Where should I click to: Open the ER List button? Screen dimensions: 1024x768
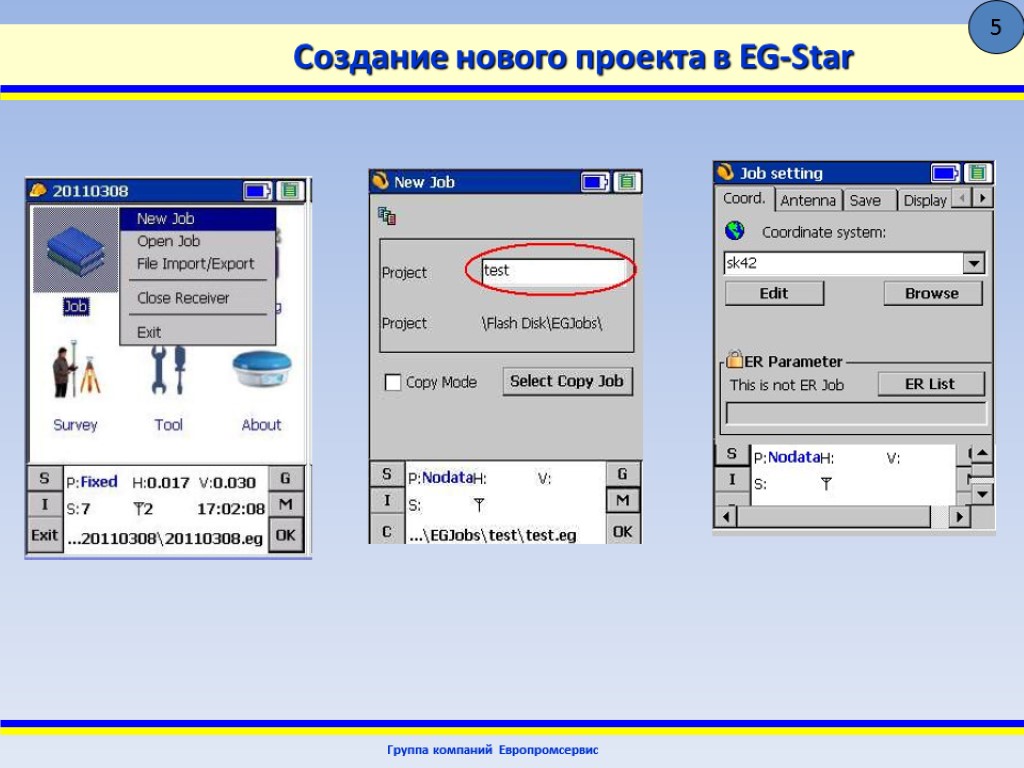930,384
